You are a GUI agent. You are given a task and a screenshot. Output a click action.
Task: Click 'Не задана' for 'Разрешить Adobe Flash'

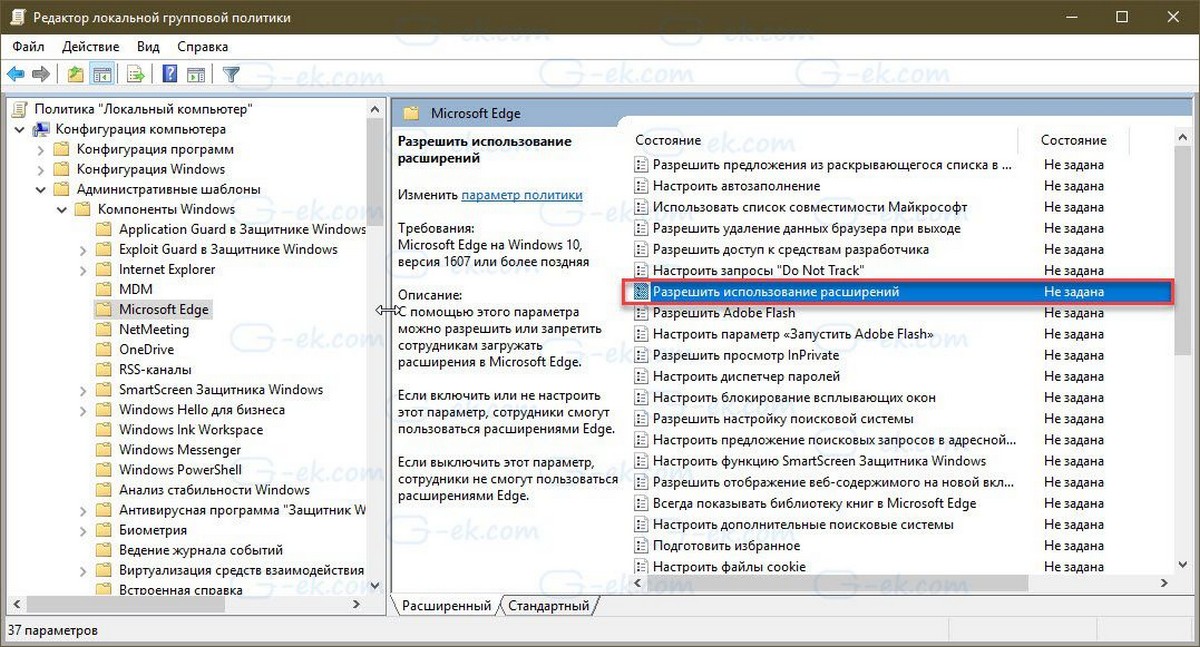tap(1074, 313)
